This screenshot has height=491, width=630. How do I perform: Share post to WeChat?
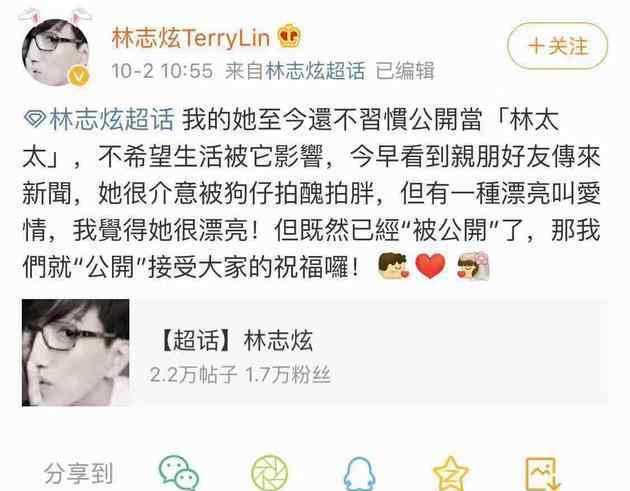[178, 473]
